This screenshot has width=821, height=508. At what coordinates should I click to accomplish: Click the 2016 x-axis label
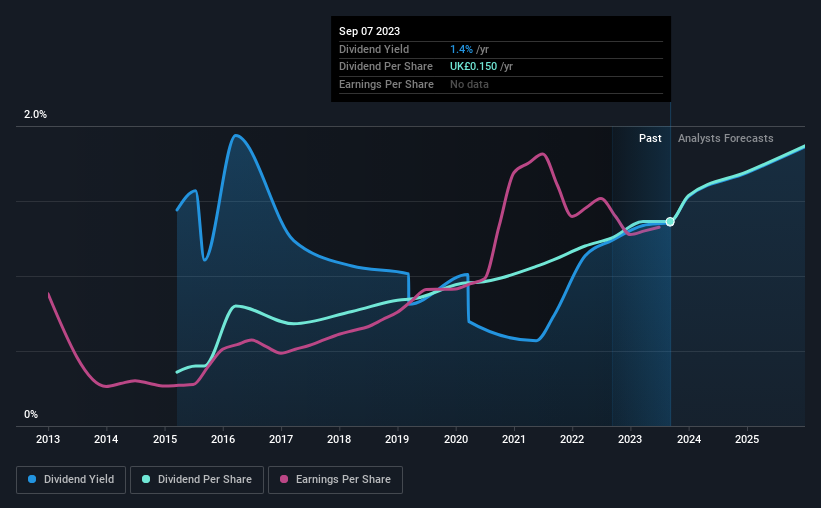coord(223,439)
